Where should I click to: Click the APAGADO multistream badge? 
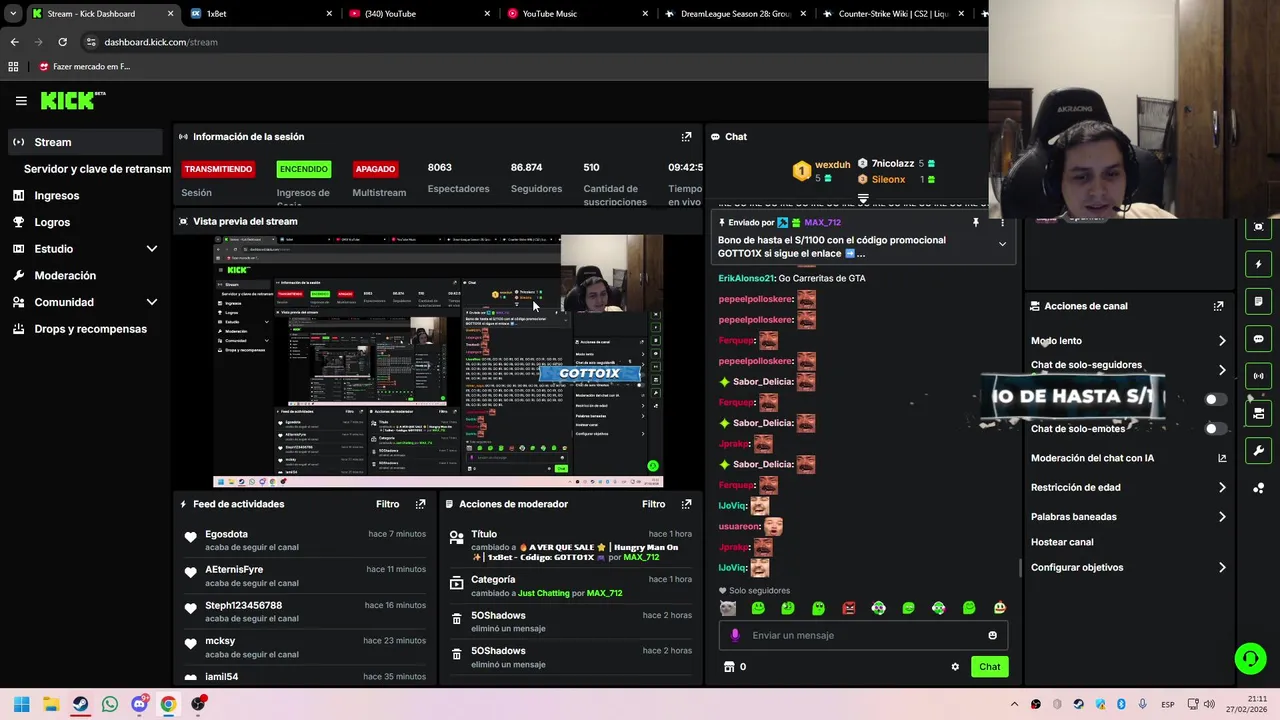(375, 169)
